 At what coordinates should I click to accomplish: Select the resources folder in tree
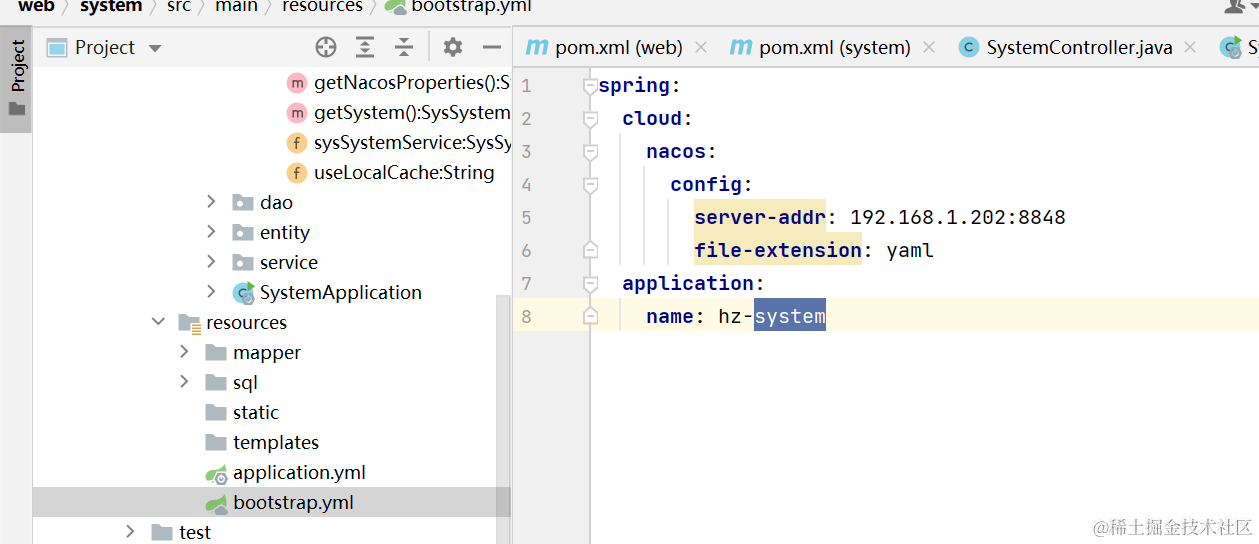tap(233, 322)
